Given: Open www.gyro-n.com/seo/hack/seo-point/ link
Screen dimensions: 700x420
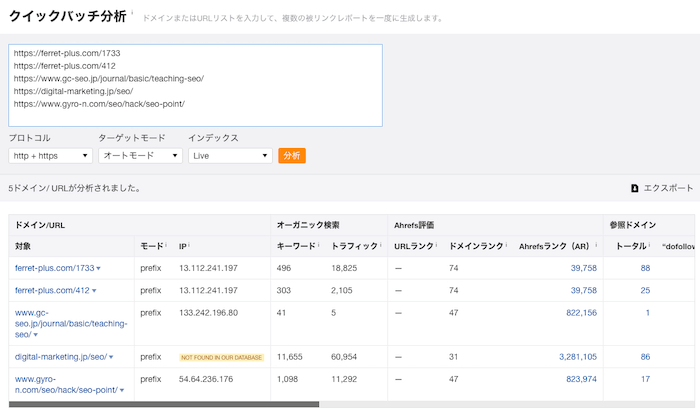Looking at the screenshot, I should (x=66, y=384).
